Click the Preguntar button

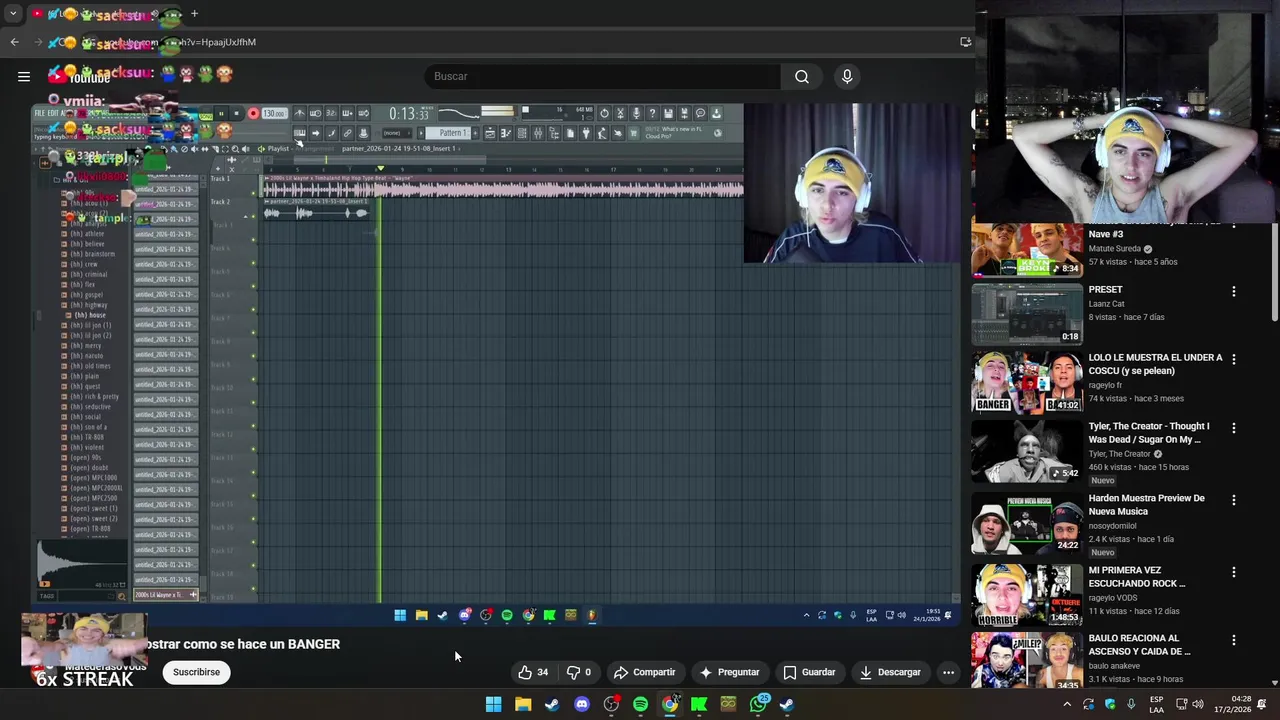click(729, 672)
